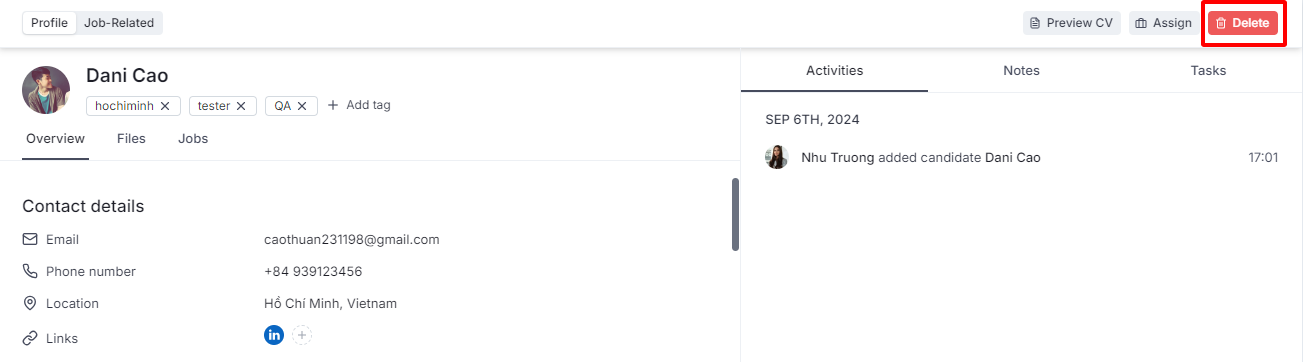1303x362 pixels.
Task: Select the Profile view toggle
Action: [50, 23]
